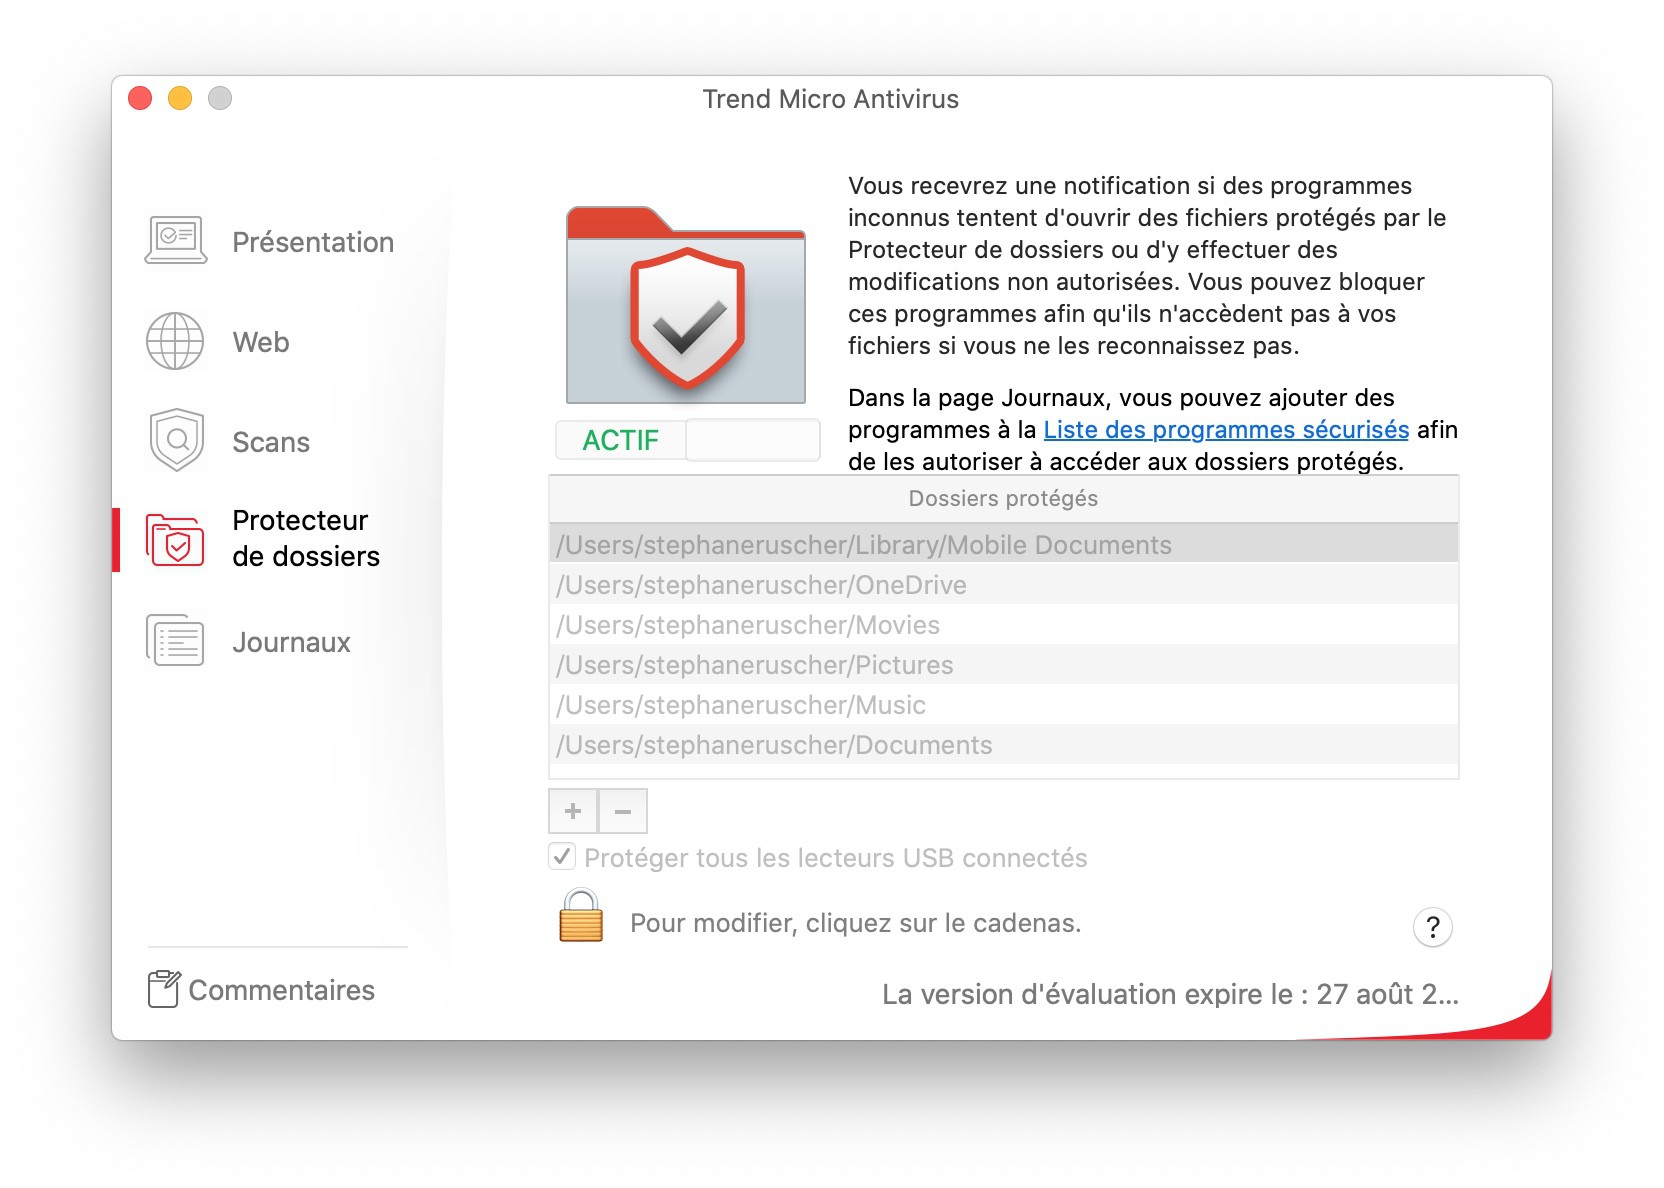Open the Journaux list icon
The height and width of the screenshot is (1188, 1664).
point(176,641)
